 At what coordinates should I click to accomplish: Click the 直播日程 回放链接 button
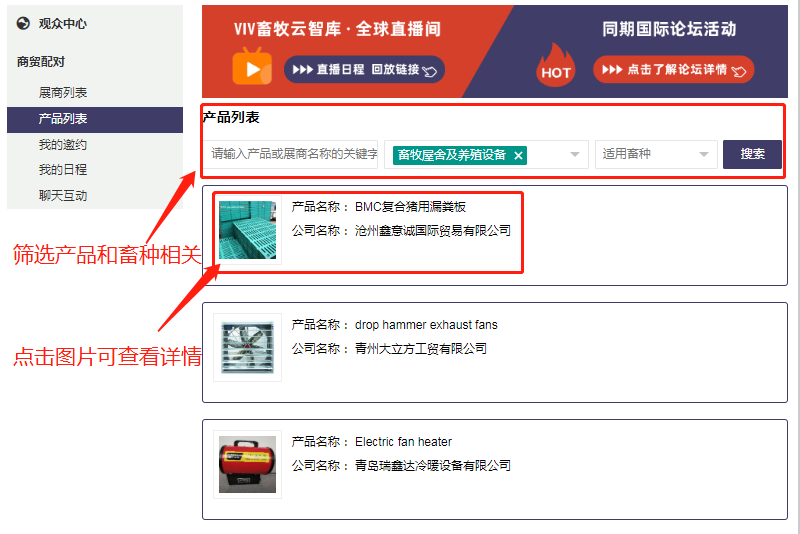tap(364, 69)
